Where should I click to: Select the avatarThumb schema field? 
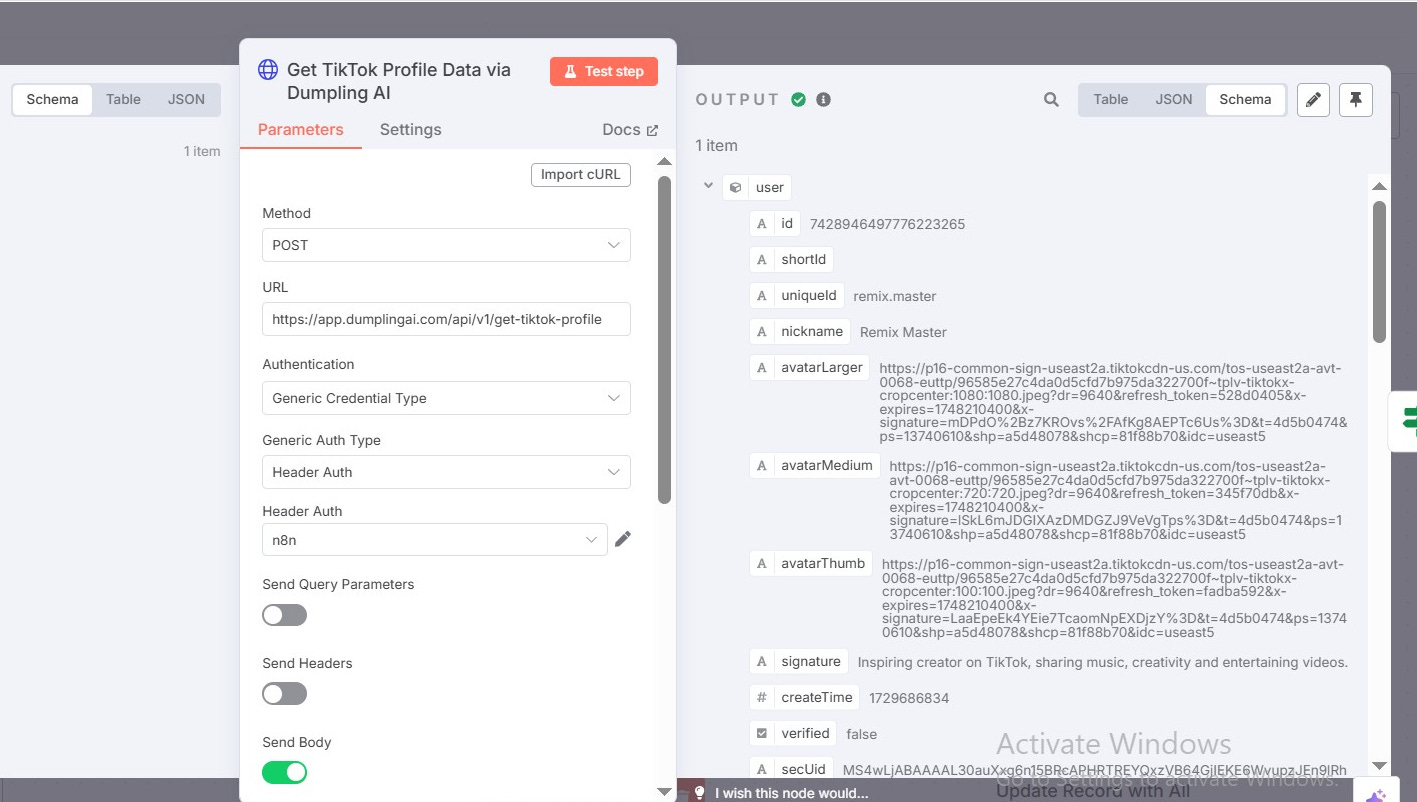click(x=811, y=563)
